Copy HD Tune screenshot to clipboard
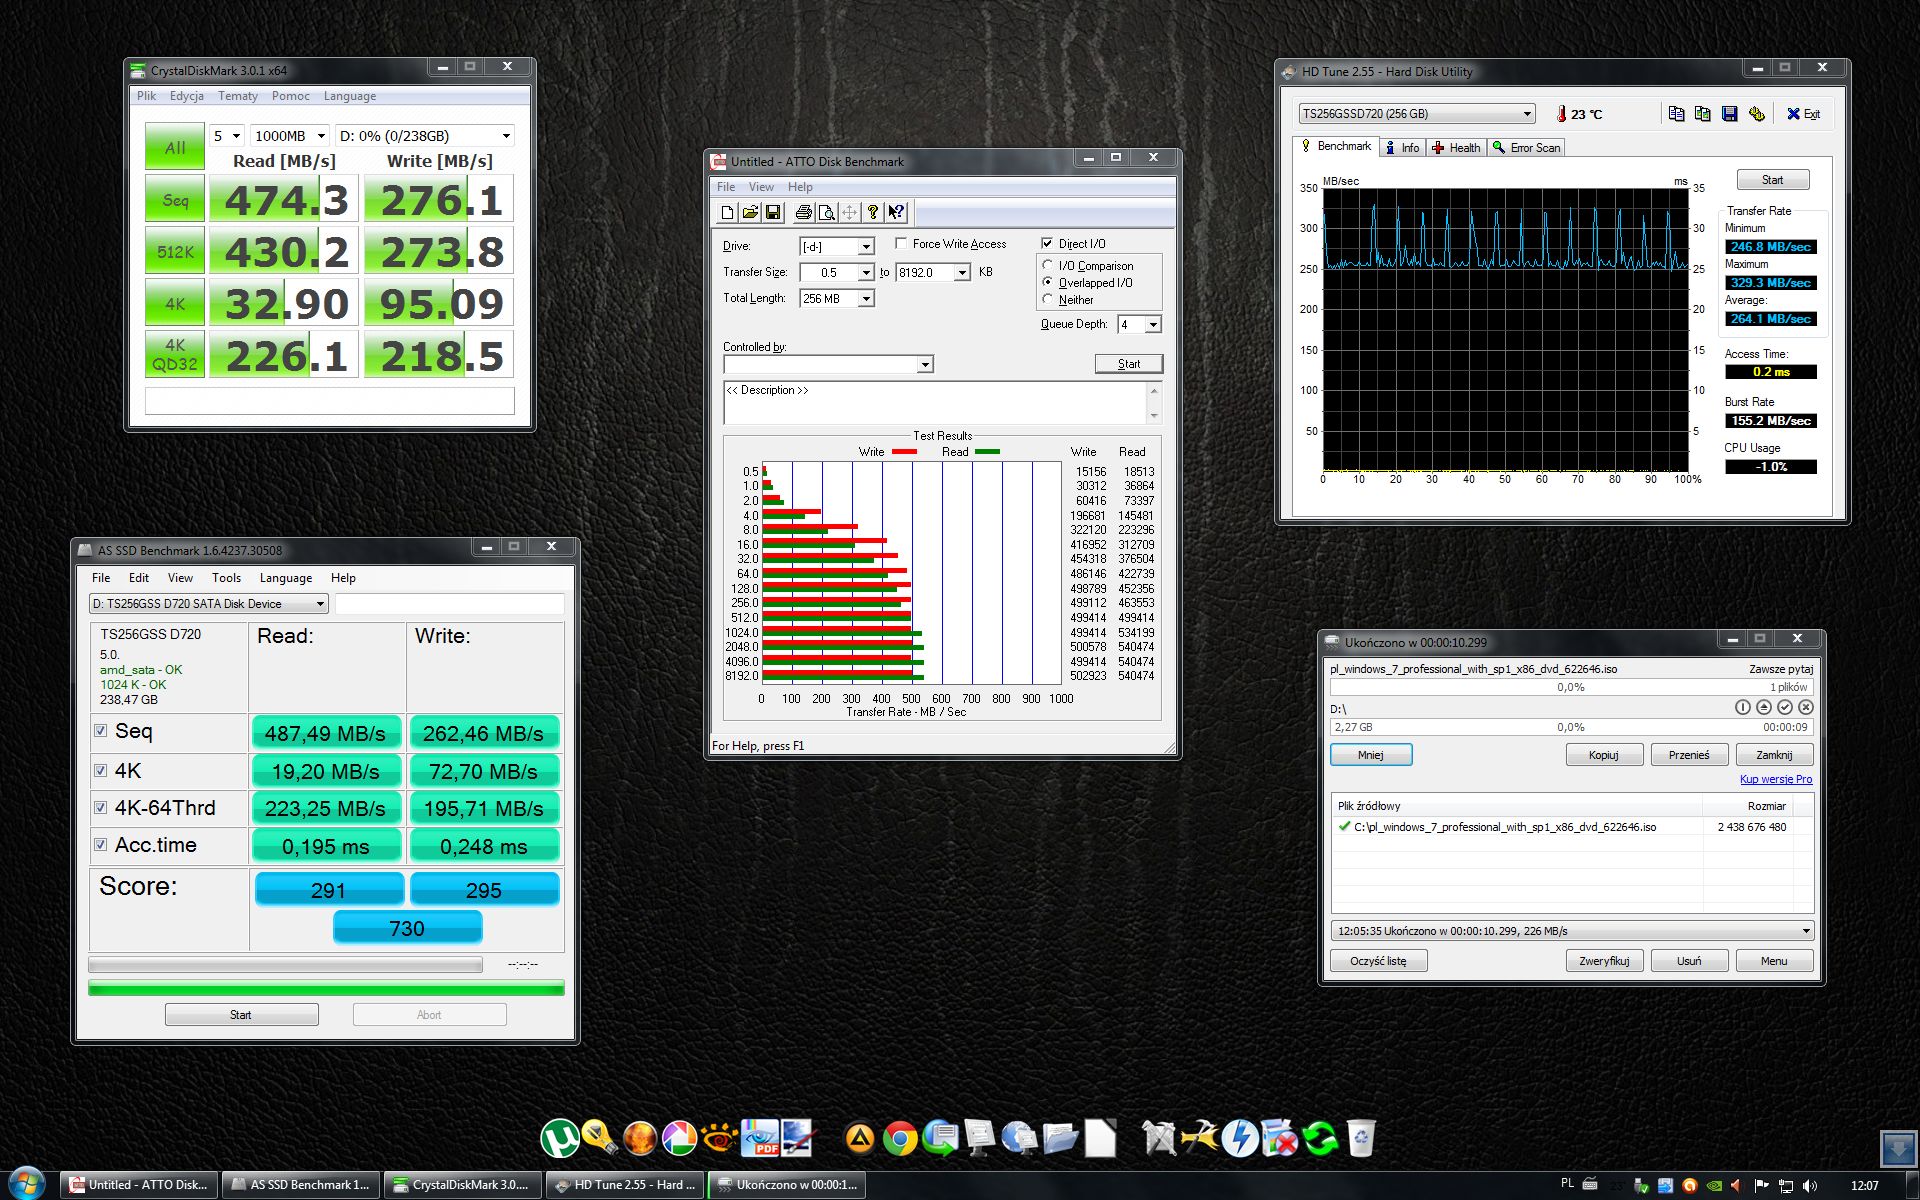The height and width of the screenshot is (1200, 1920). click(x=1703, y=114)
